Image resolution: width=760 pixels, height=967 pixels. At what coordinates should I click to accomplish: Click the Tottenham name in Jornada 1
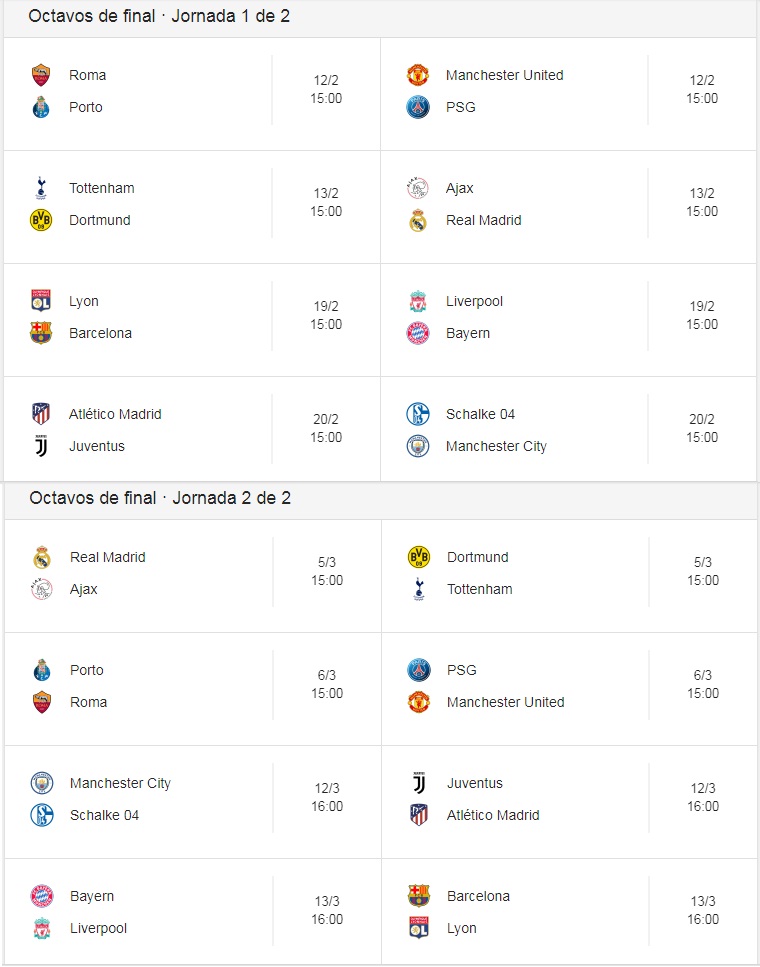pyautogui.click(x=102, y=188)
